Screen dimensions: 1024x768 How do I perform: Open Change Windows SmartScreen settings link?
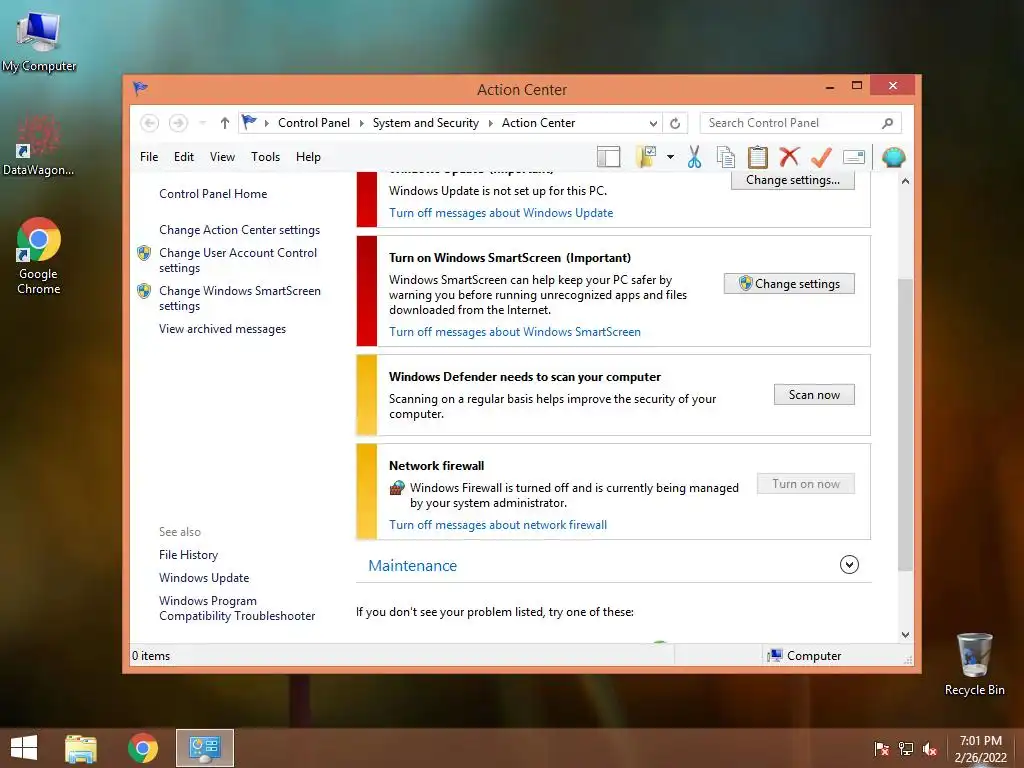240,298
